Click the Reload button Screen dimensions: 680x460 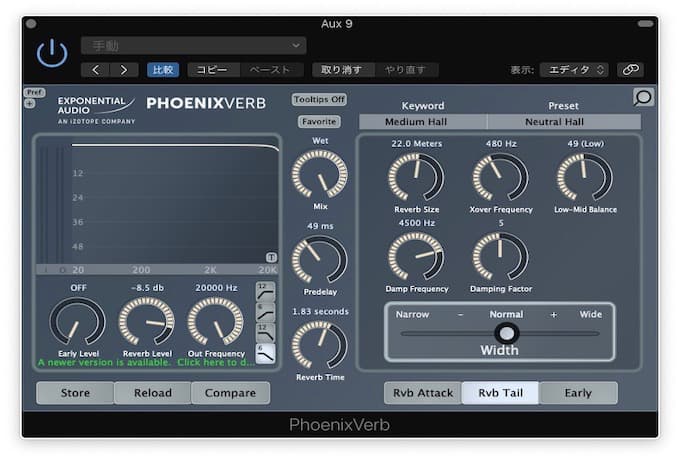pos(153,393)
